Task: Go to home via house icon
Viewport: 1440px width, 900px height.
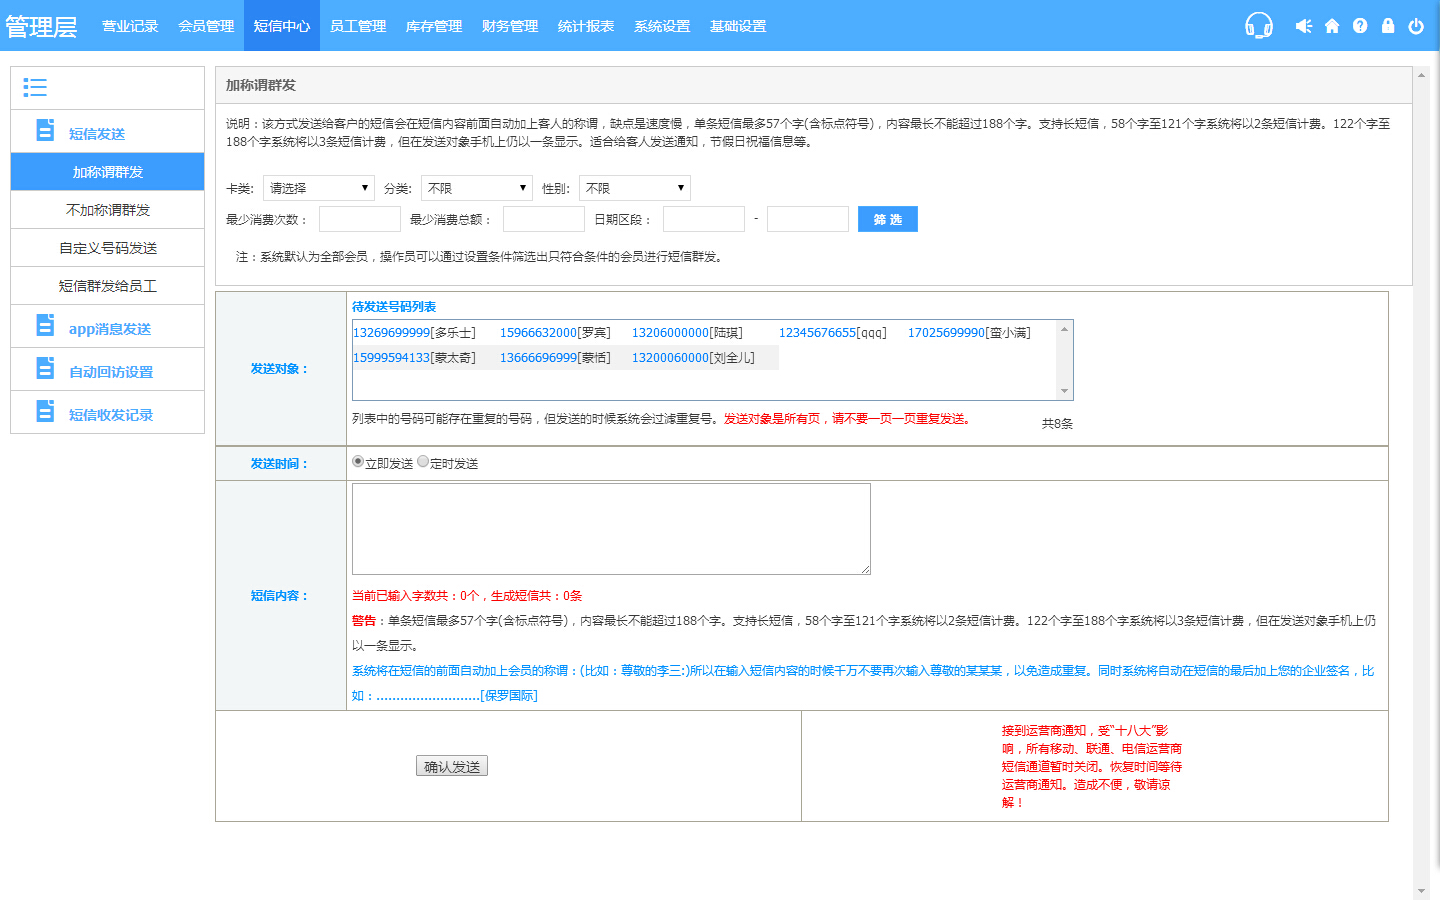Action: [1332, 26]
